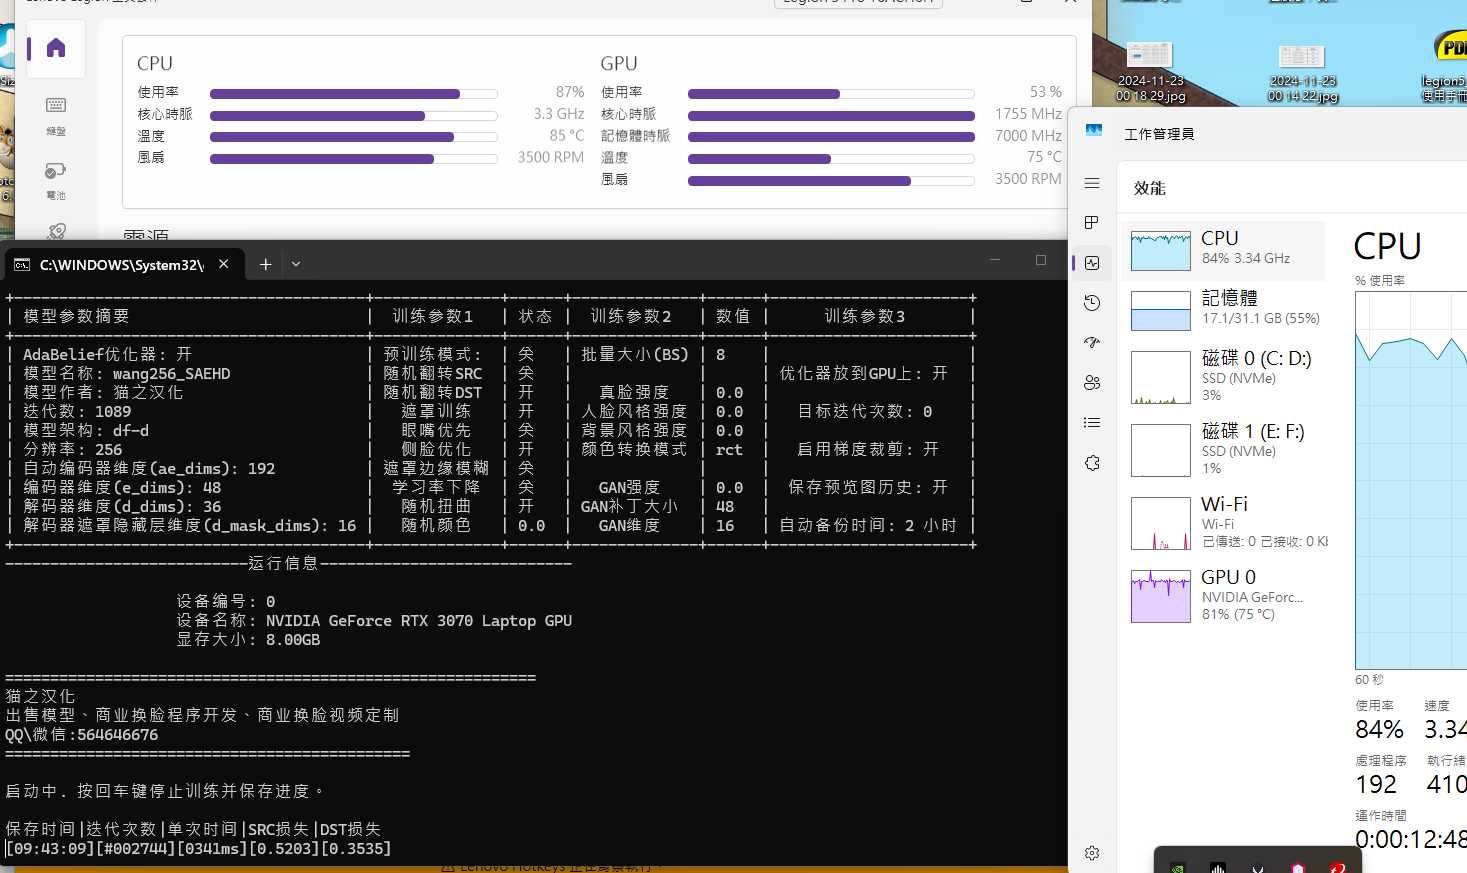This screenshot has height=873, width=1467.
Task: Open the 電池 battery section in Legion sidebar
Action: [x=56, y=180]
